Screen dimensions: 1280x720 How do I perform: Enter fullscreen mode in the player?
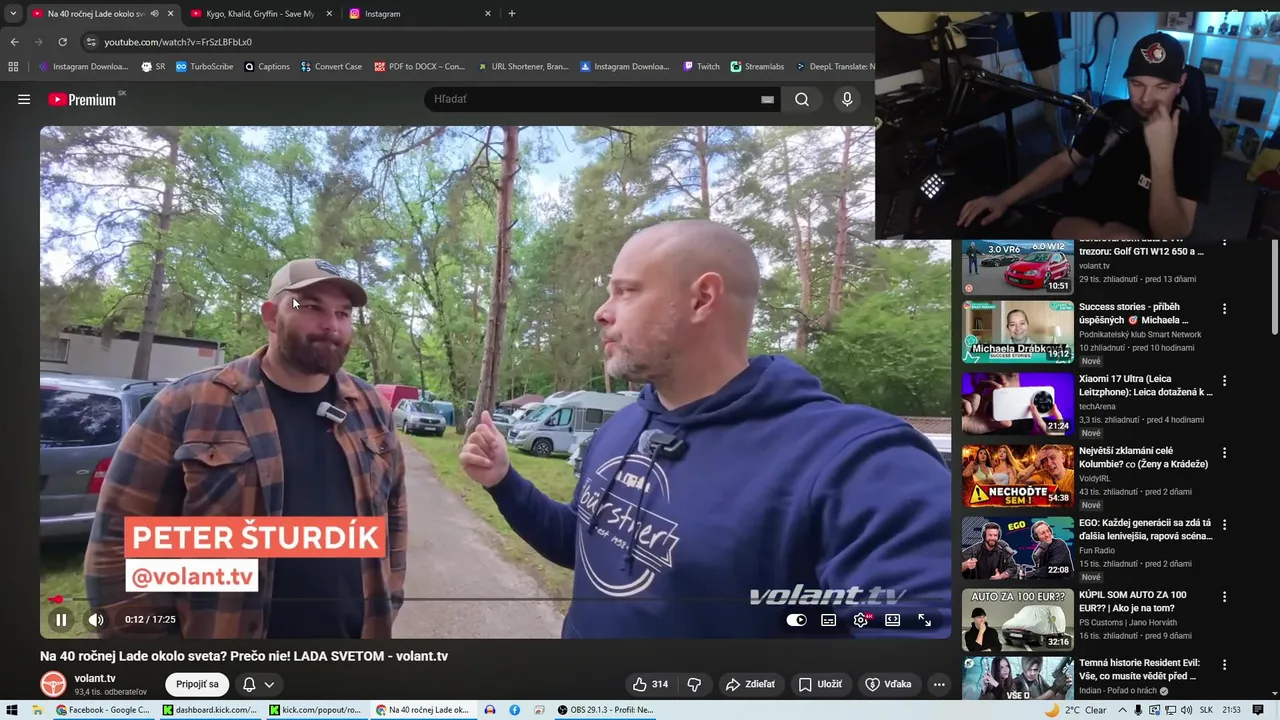coord(924,620)
